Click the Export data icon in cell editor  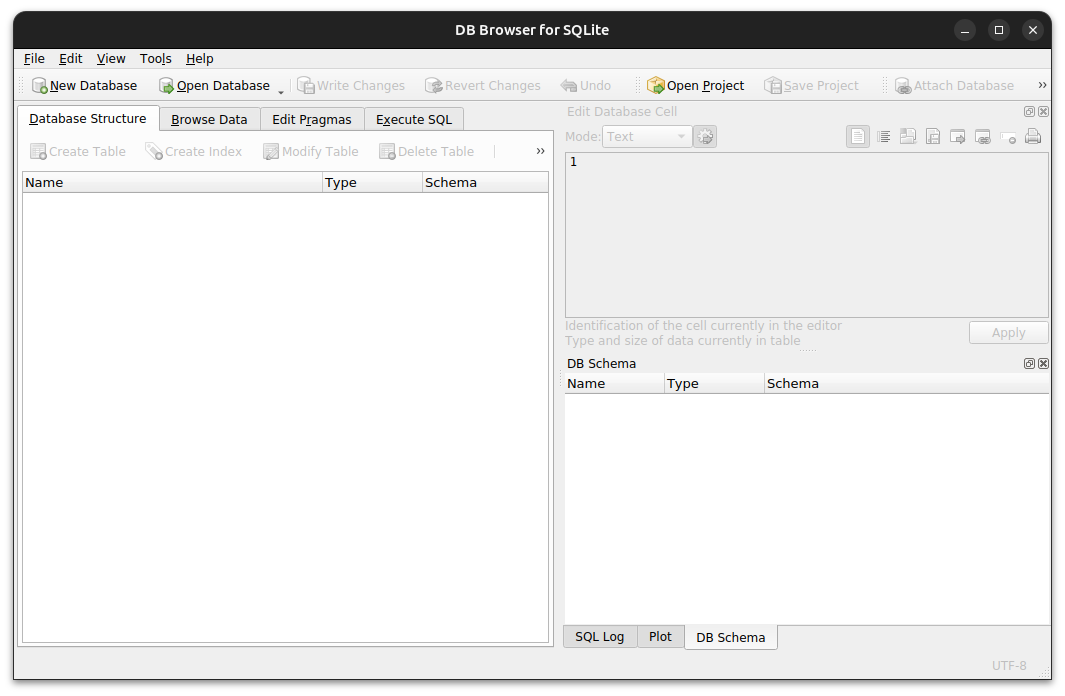pos(933,136)
